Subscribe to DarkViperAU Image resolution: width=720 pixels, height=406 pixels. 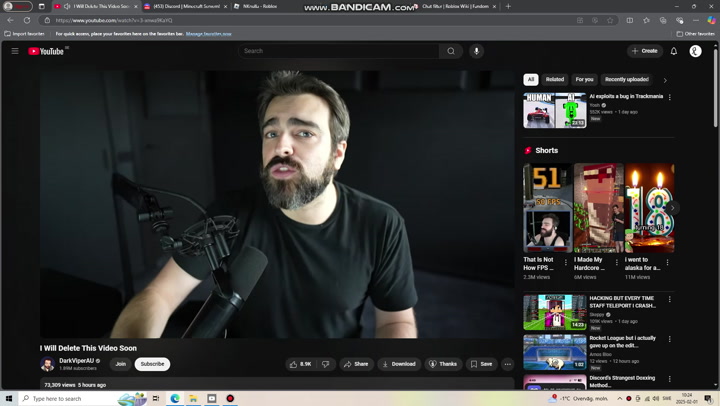(152, 364)
